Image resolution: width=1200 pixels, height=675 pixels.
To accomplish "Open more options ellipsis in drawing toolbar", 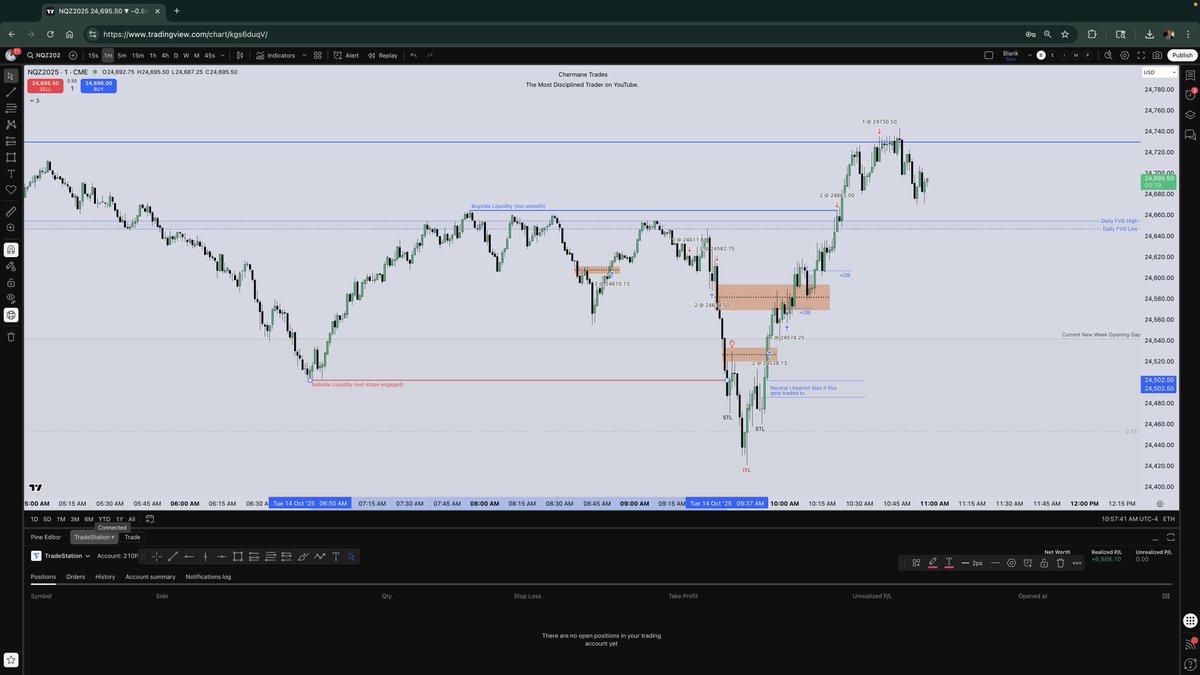I will pyautogui.click(x=1077, y=563).
